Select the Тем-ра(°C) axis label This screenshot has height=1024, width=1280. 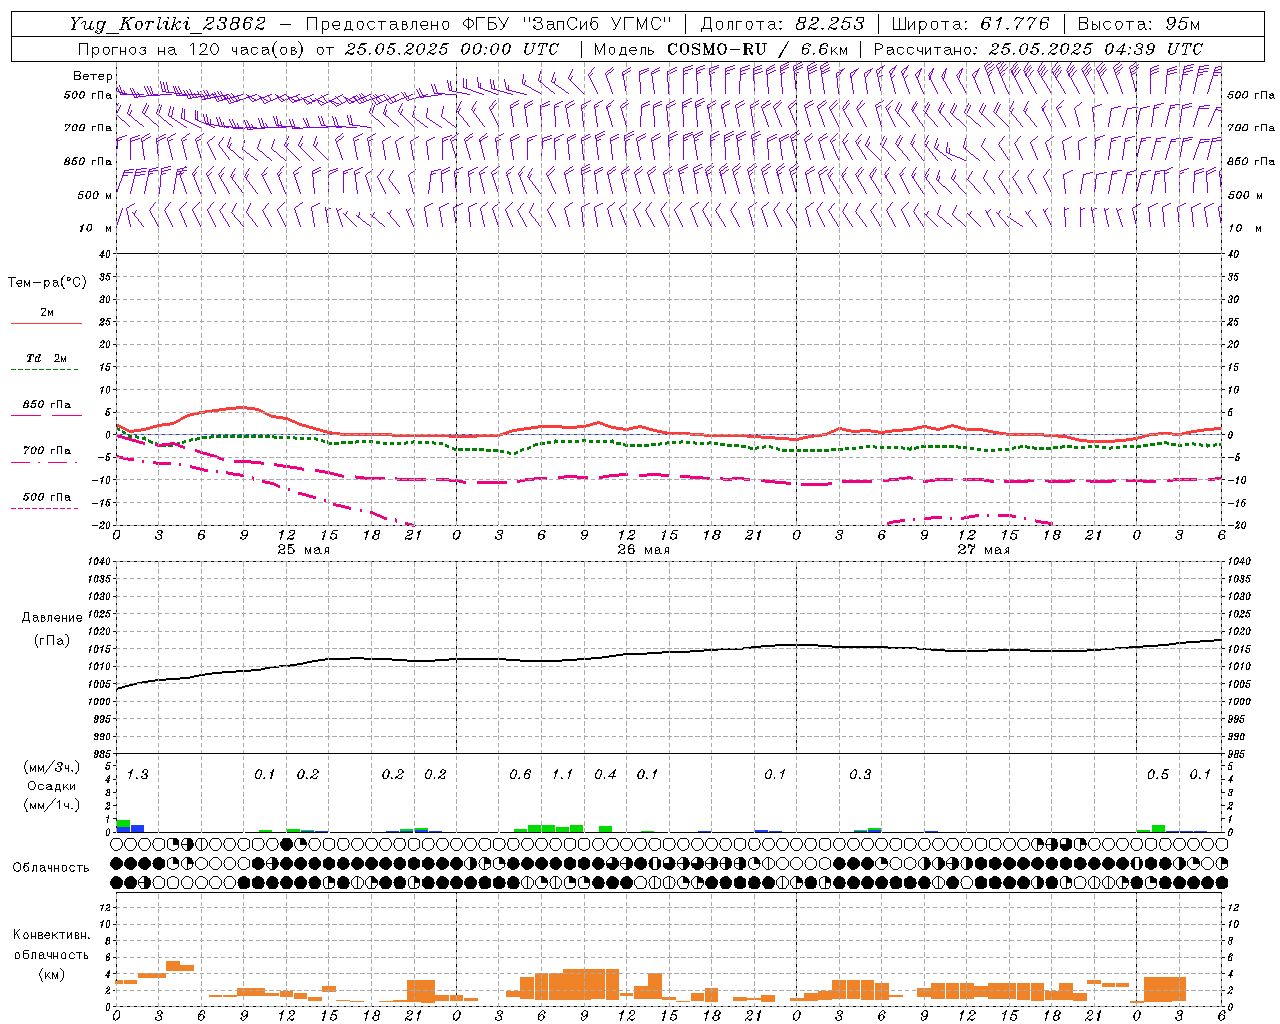click(47, 283)
